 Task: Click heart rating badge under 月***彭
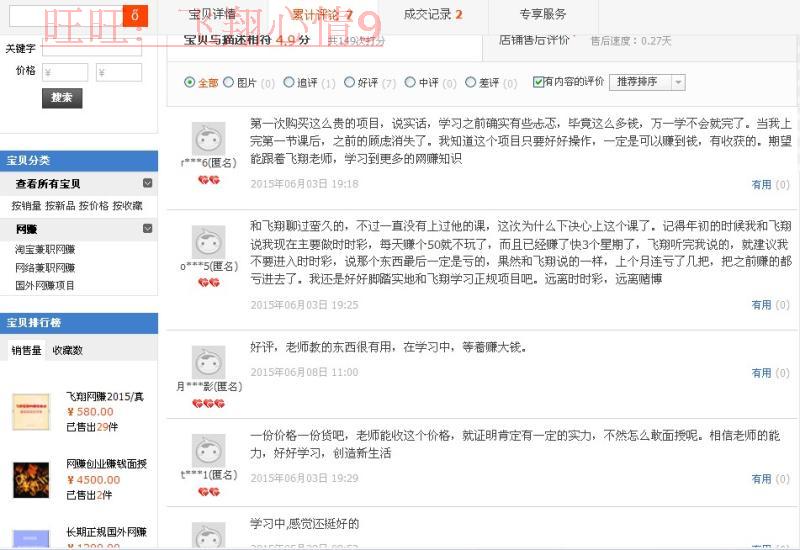[x=208, y=403]
